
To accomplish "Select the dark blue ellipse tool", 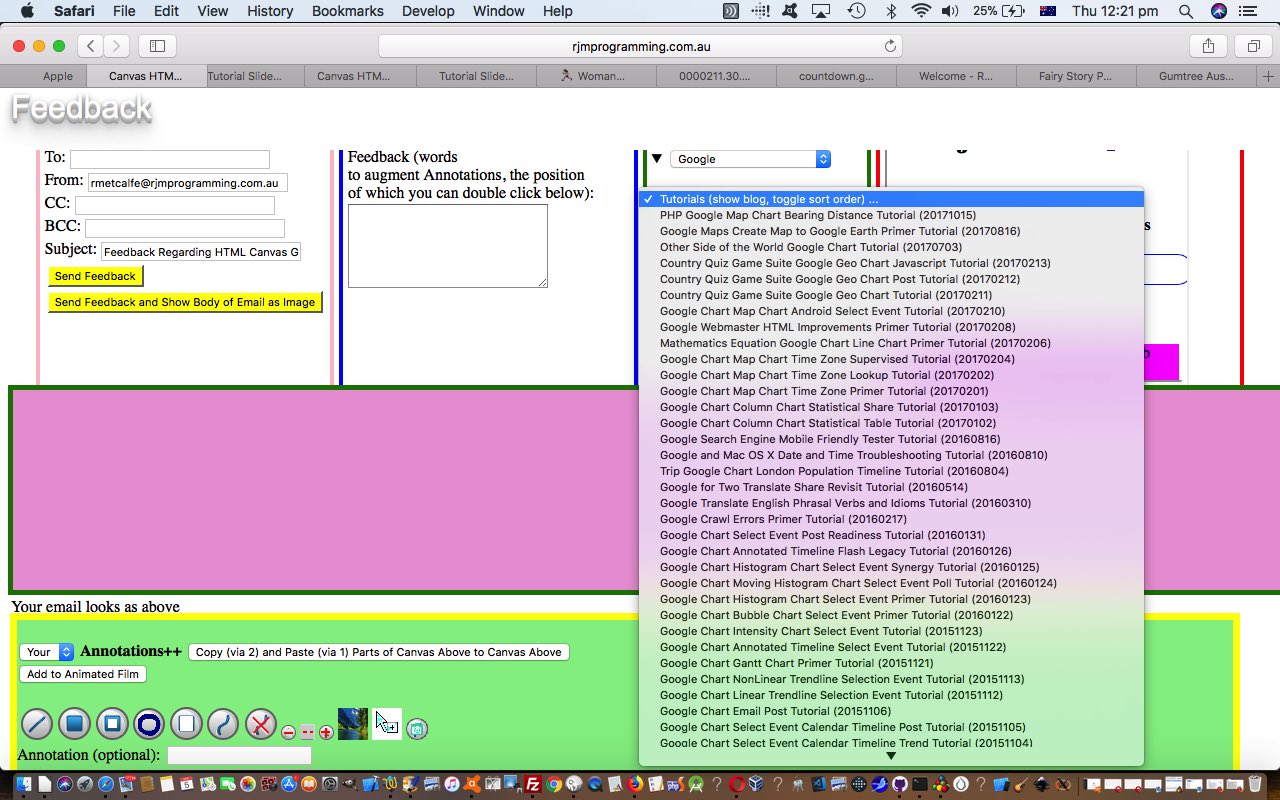I will 149,723.
